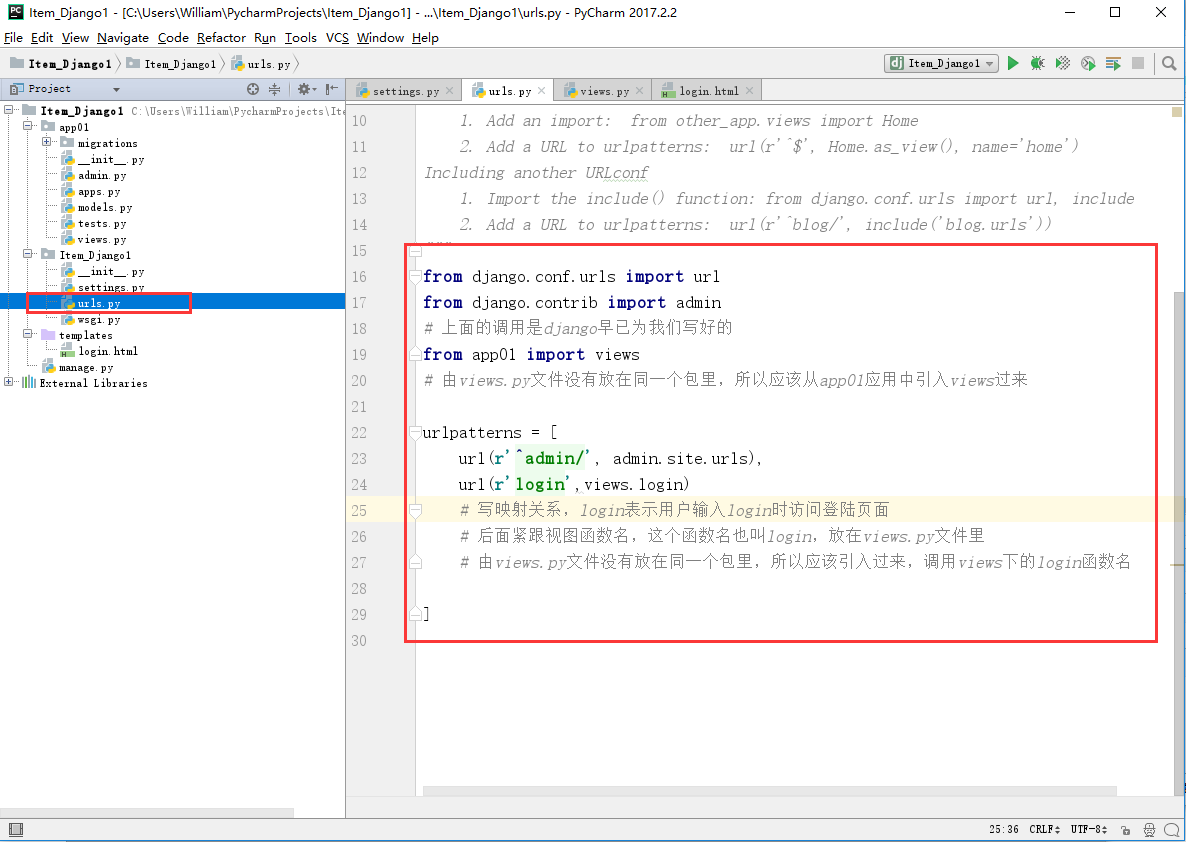The image size is (1186, 842).
Task: Click Item_Django1 root breadcrumb
Action: click(61, 64)
